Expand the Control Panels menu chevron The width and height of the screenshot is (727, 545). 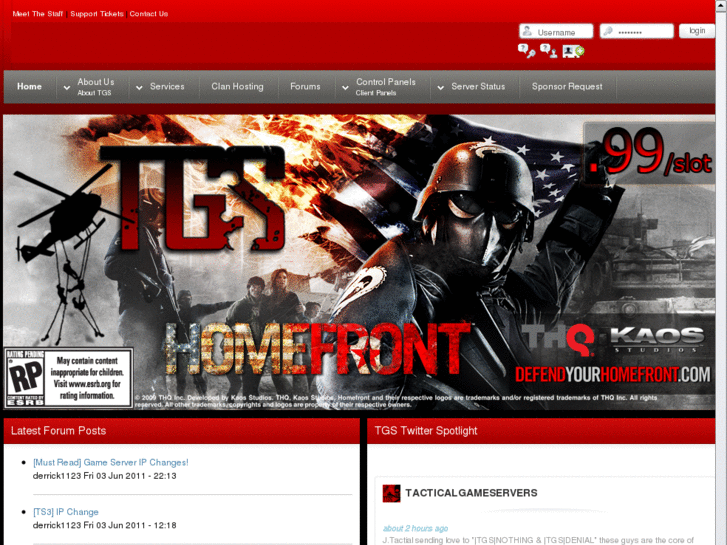(x=345, y=87)
